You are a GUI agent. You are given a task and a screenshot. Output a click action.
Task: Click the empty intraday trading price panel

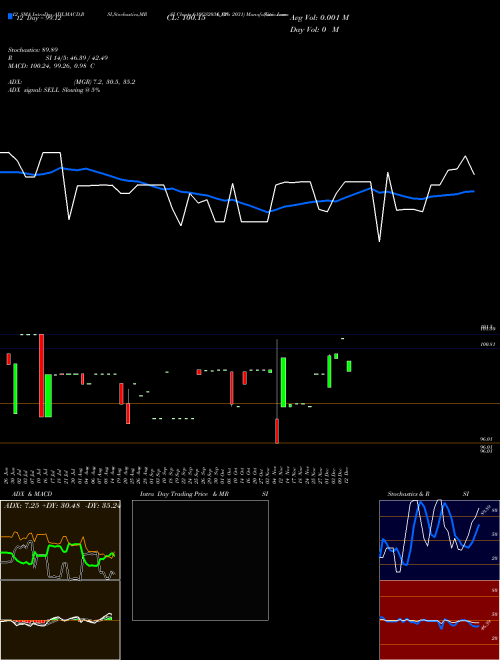pos(200,560)
